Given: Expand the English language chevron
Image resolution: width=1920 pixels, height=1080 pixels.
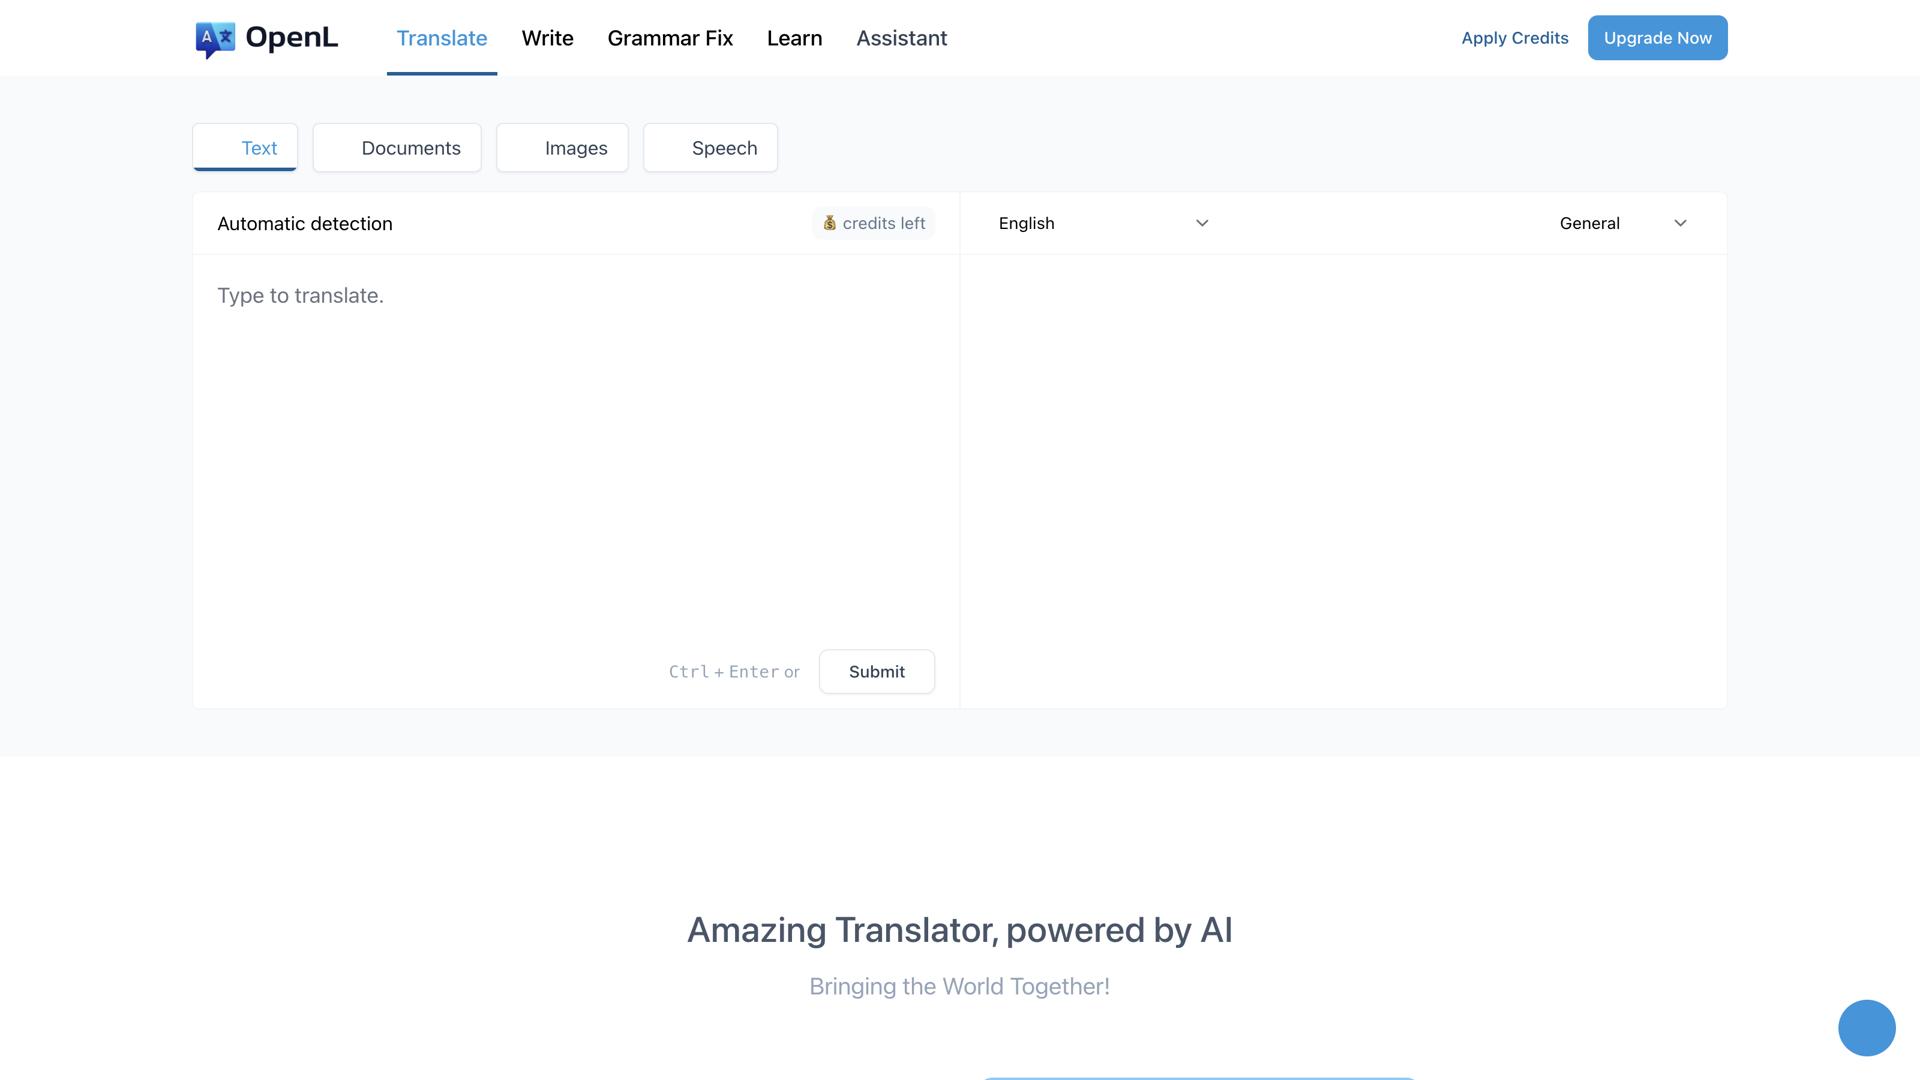Looking at the screenshot, I should pos(1202,223).
